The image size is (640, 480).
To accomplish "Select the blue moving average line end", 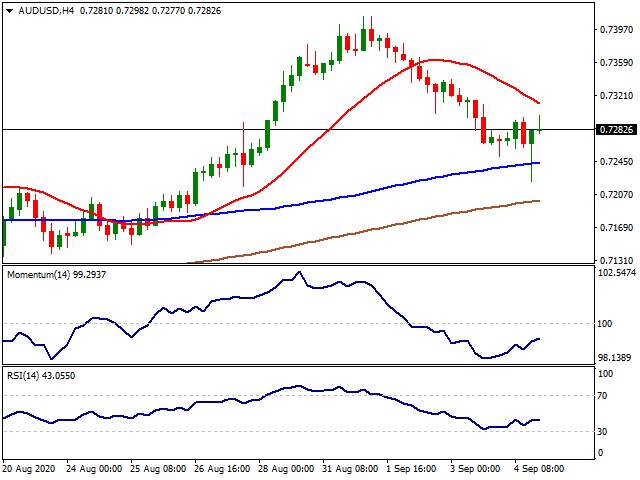I will coord(538,163).
